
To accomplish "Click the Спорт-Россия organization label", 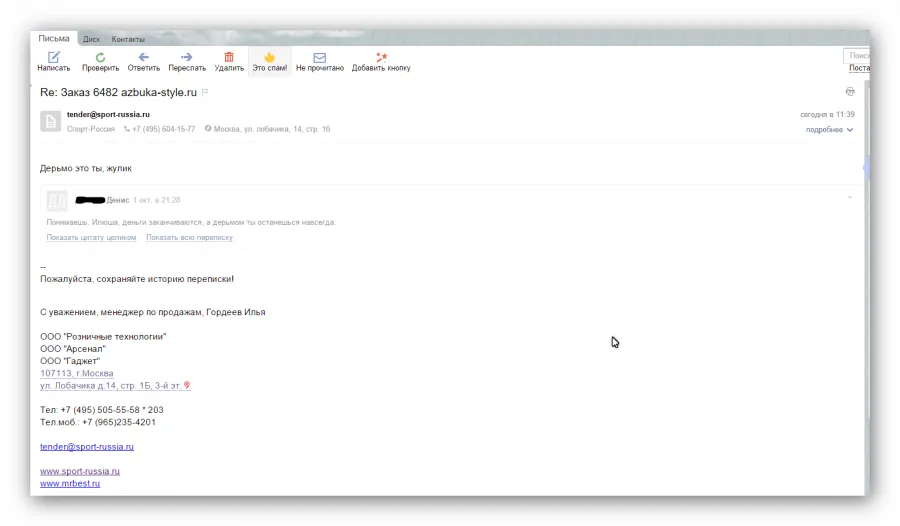I will (x=91, y=129).
